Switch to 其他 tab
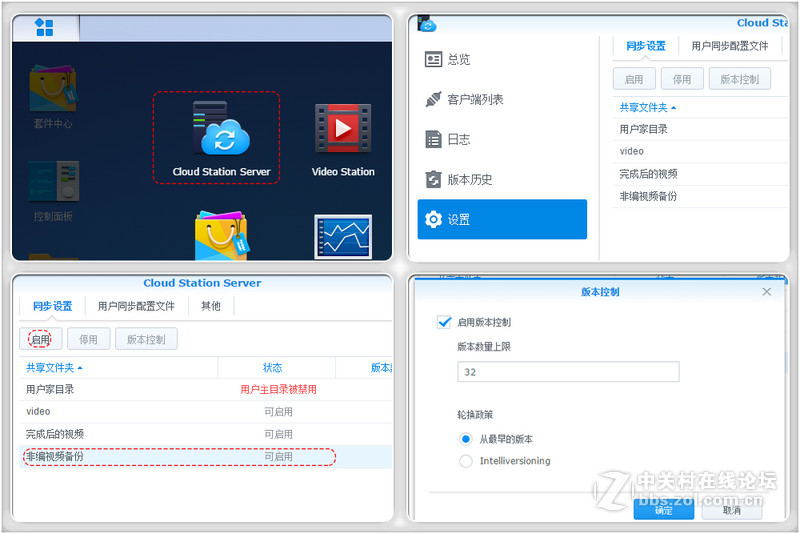 point(211,306)
